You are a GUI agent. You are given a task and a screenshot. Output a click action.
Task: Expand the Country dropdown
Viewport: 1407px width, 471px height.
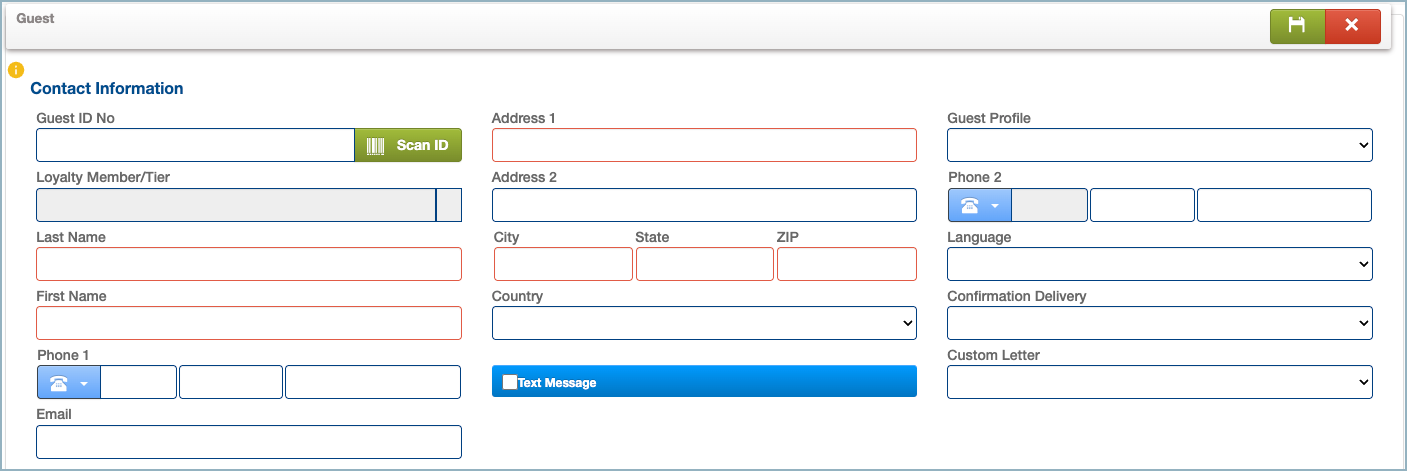(x=704, y=323)
